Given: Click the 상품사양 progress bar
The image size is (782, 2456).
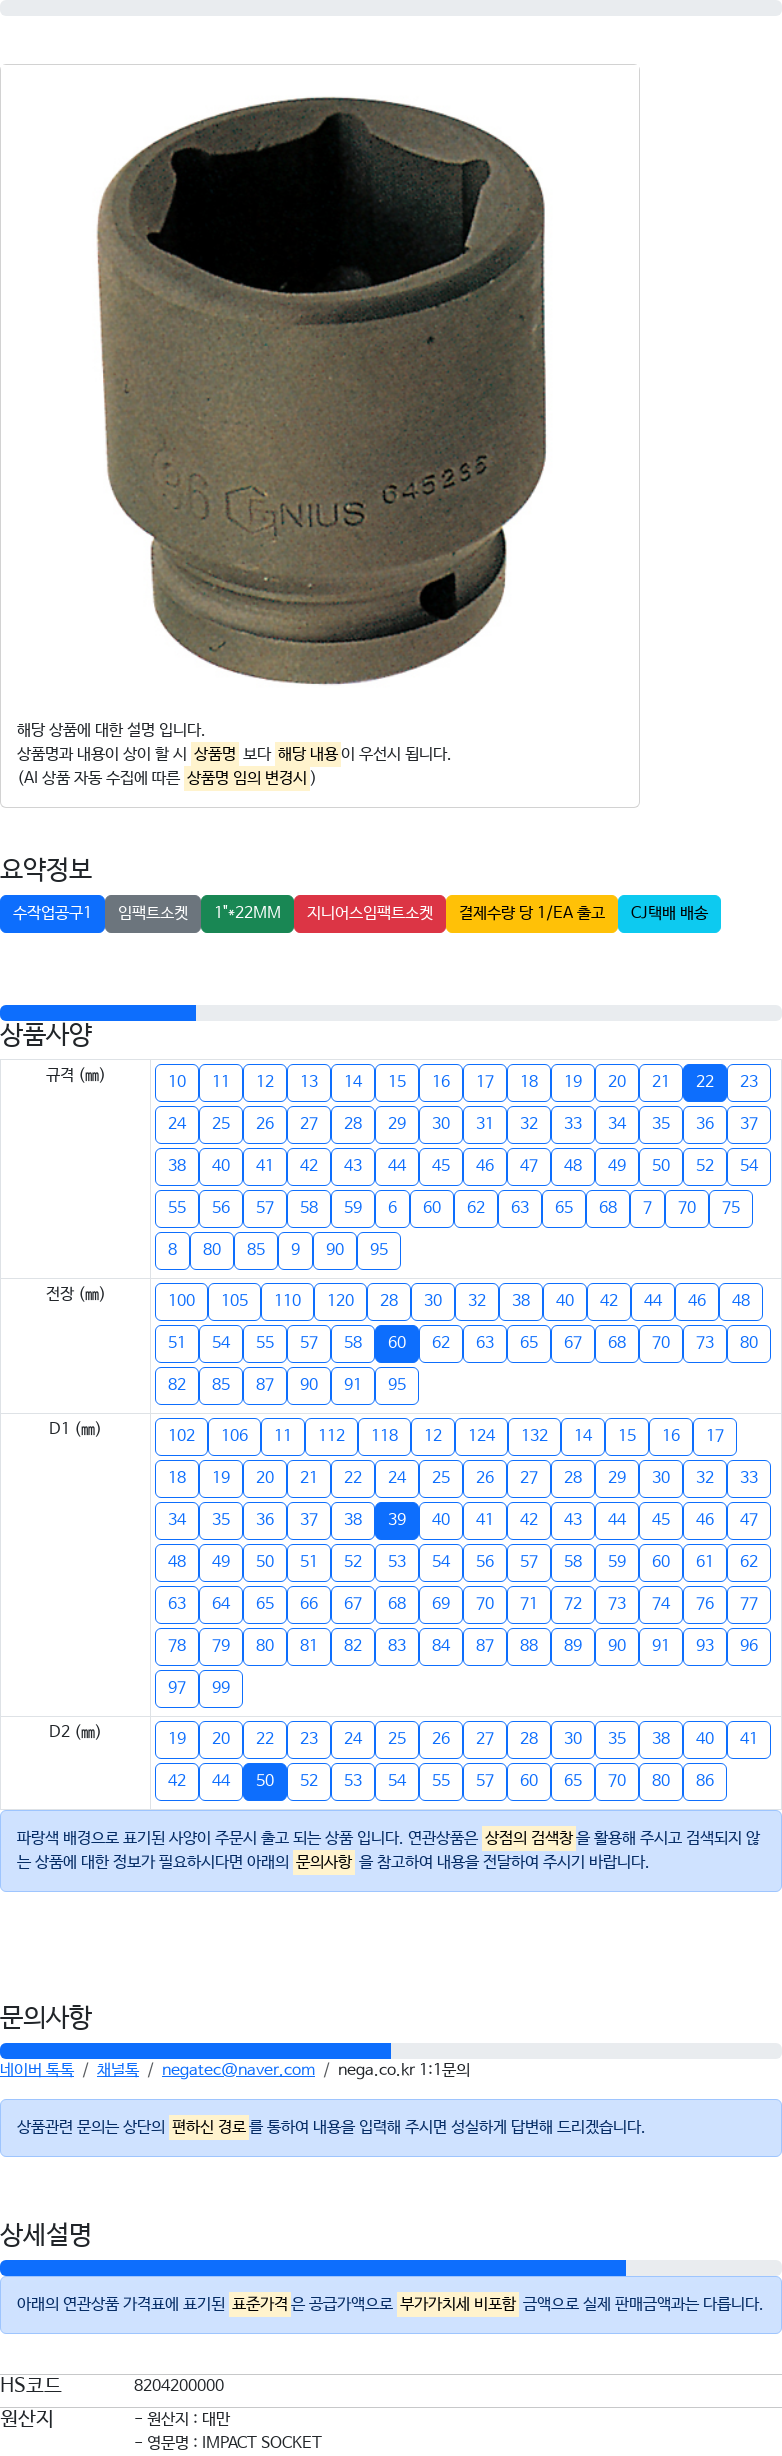Looking at the screenshot, I should click(x=391, y=1013).
